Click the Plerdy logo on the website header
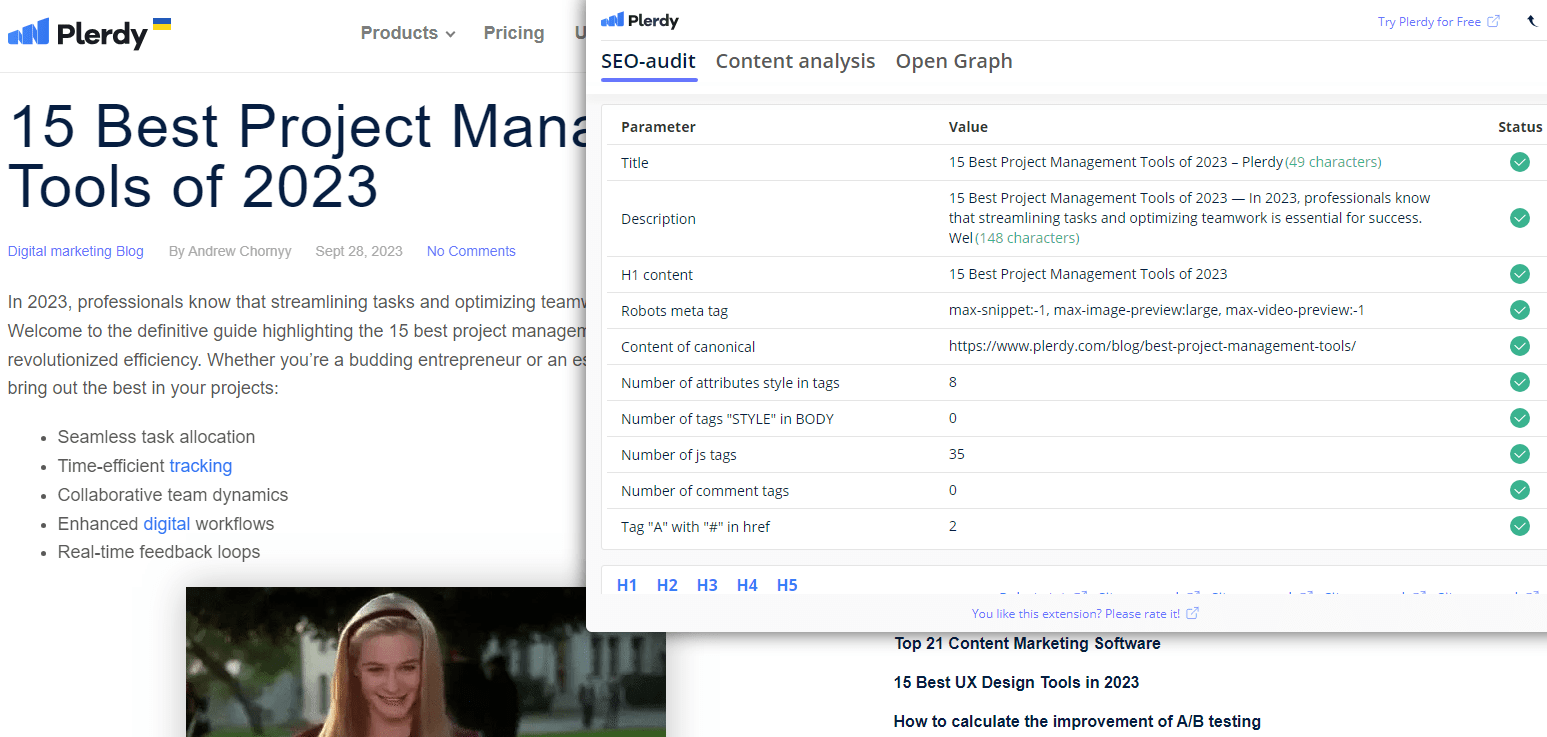This screenshot has width=1547, height=737. (x=90, y=34)
